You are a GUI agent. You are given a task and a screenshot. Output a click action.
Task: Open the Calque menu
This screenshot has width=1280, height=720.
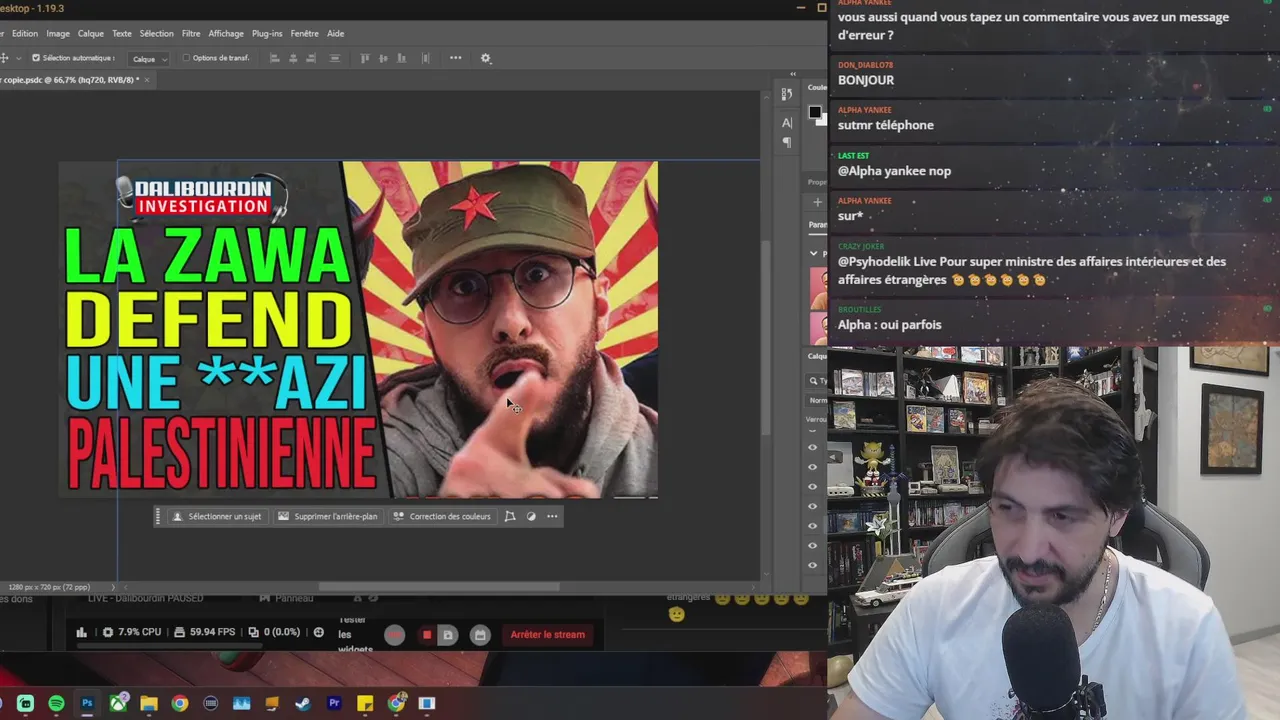coord(91,33)
